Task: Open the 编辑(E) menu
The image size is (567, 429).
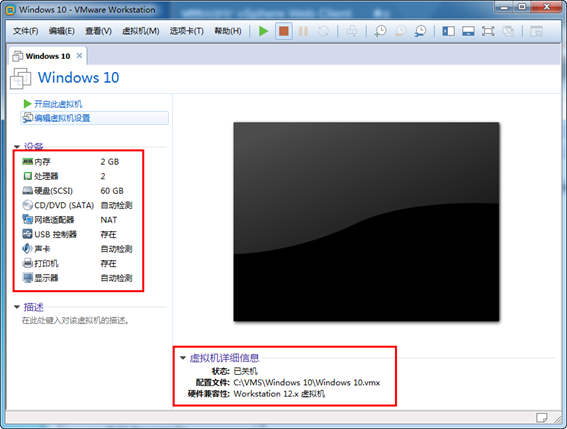Action: 62,31
